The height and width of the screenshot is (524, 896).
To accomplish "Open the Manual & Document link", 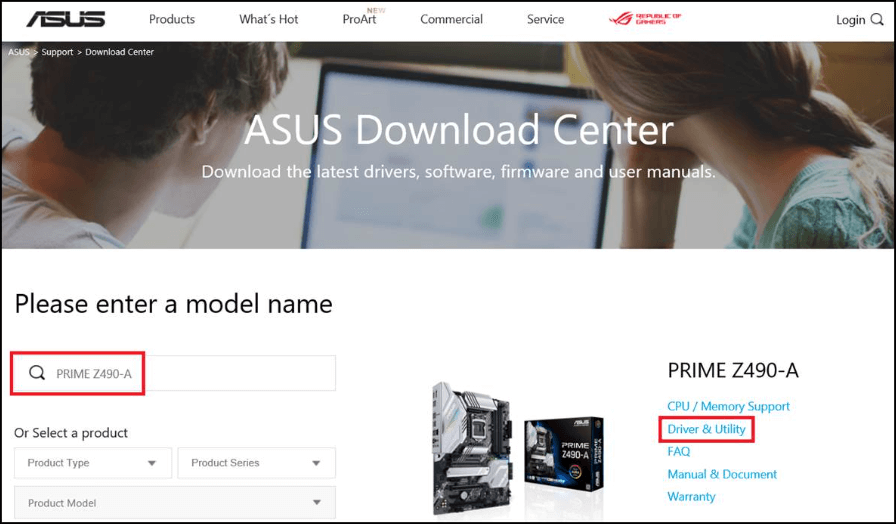I will tap(722, 474).
